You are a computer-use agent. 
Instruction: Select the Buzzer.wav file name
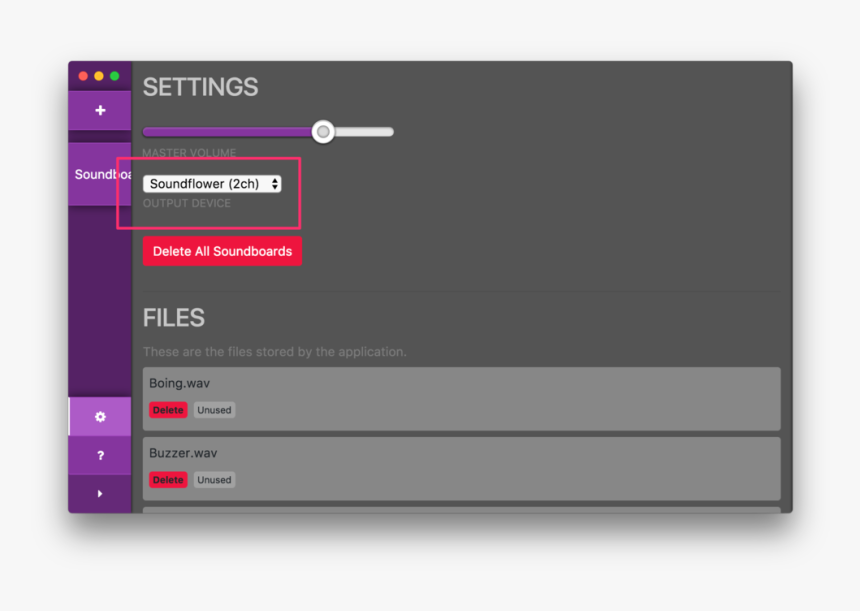pyautogui.click(x=183, y=453)
